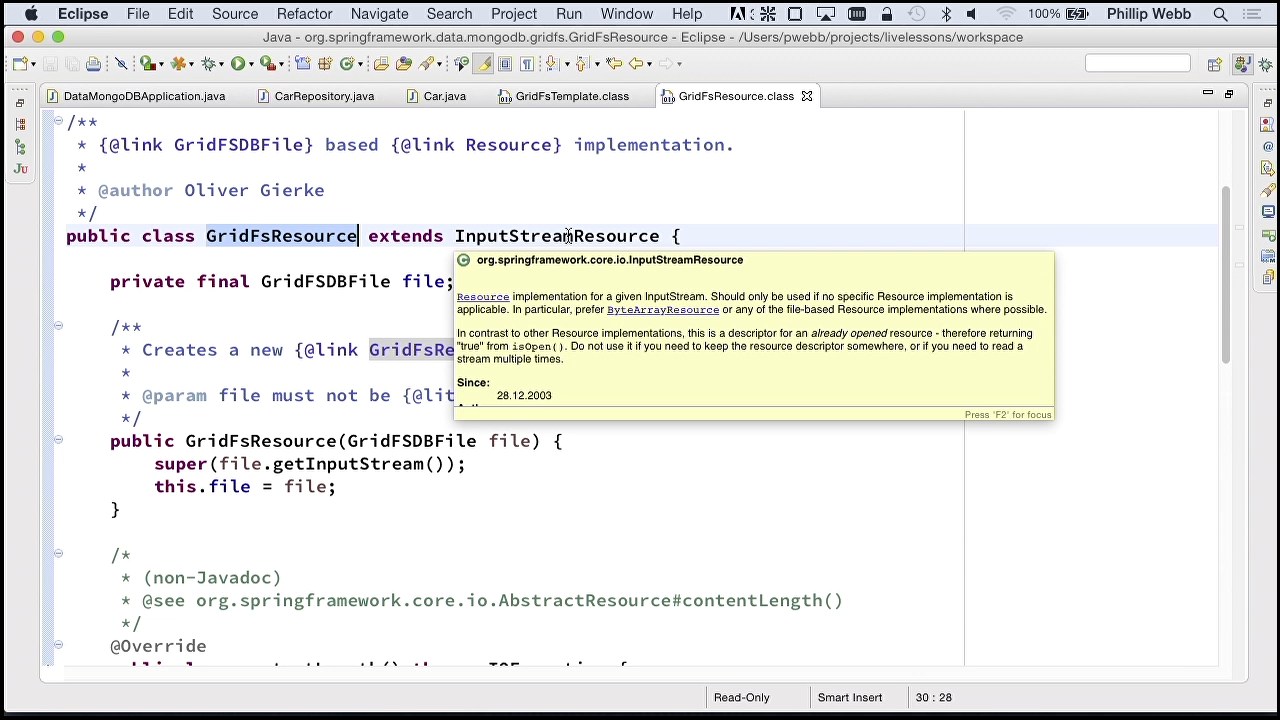The image size is (1280, 720).
Task: Select the Debug perspective icon
Action: (1265, 64)
